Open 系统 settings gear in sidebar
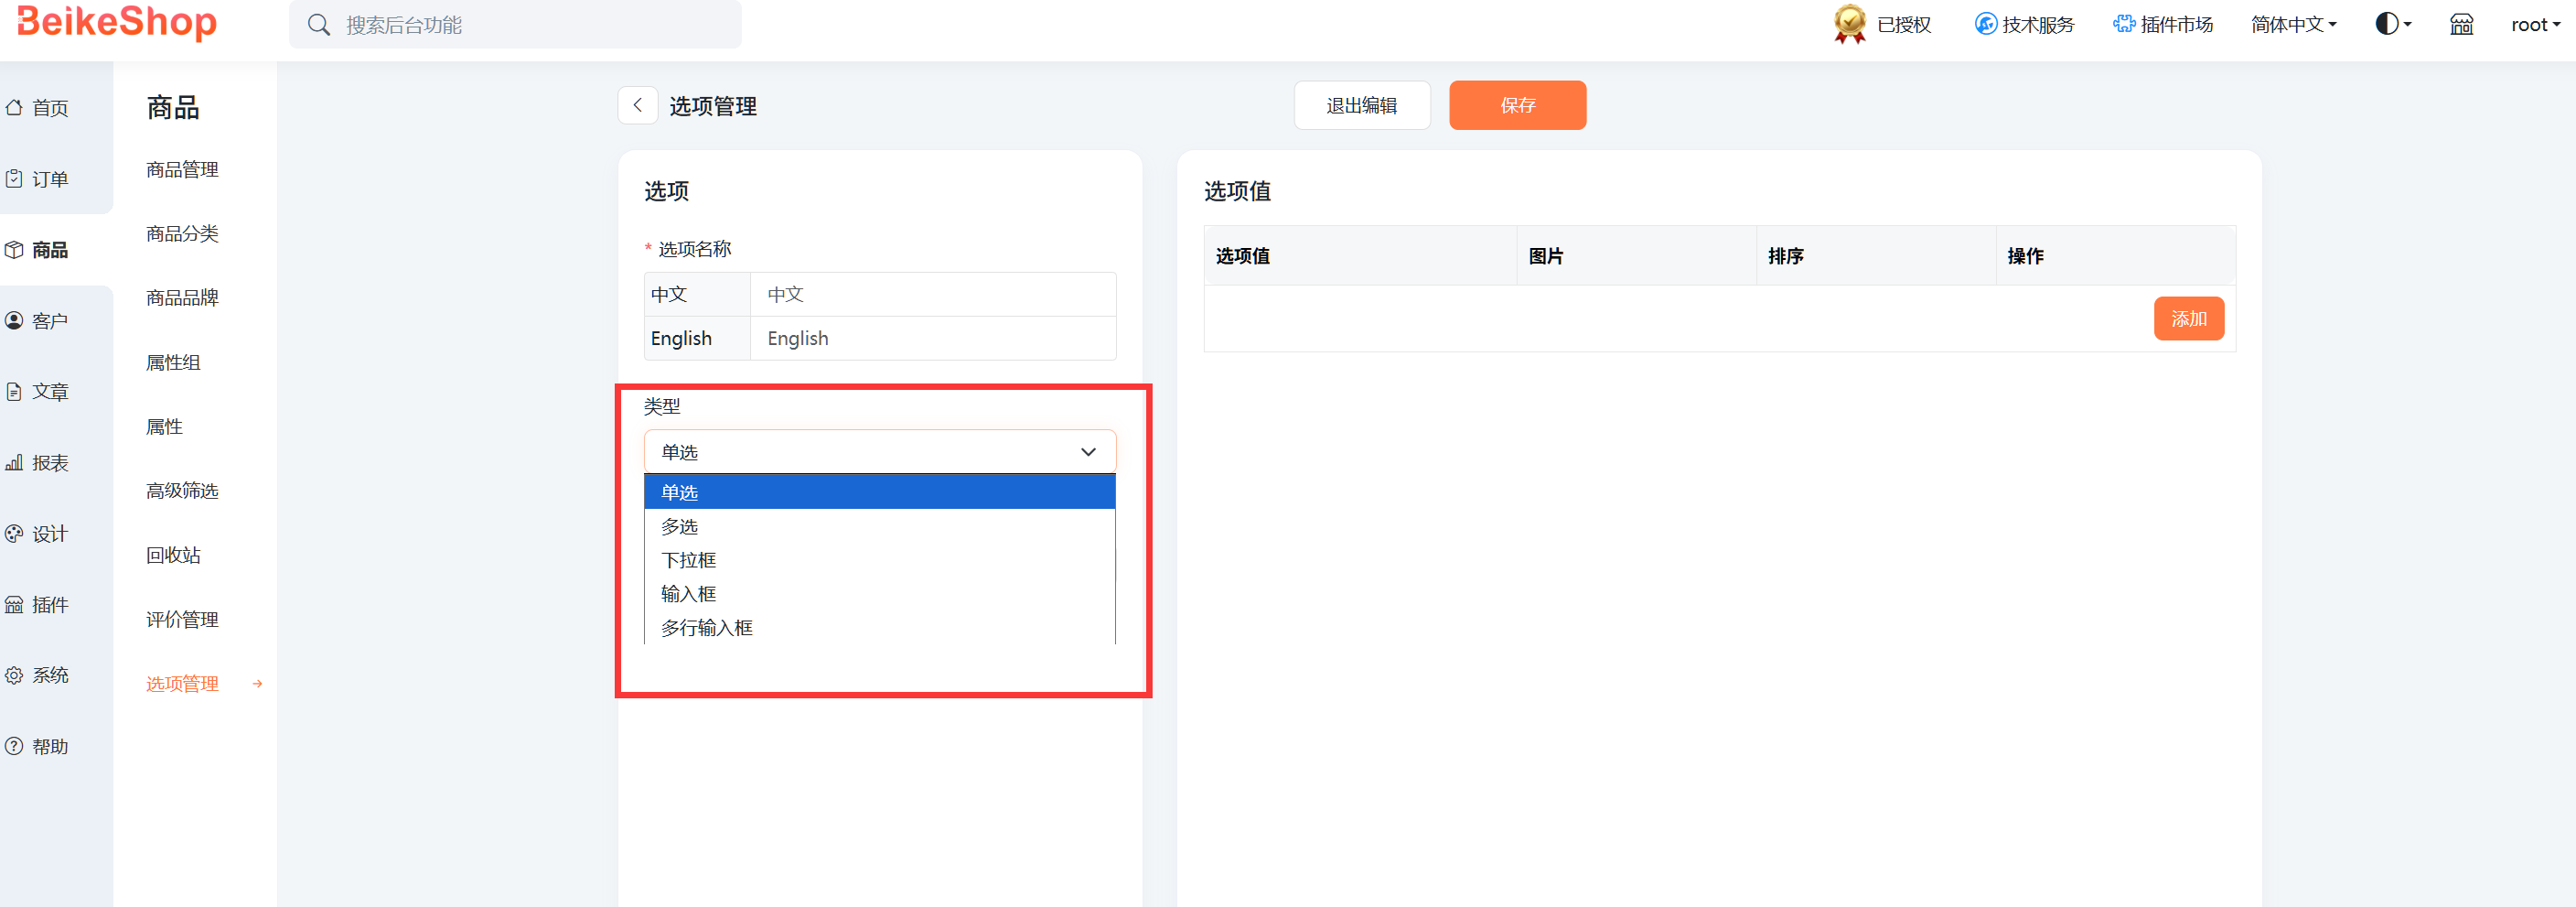 (14, 675)
